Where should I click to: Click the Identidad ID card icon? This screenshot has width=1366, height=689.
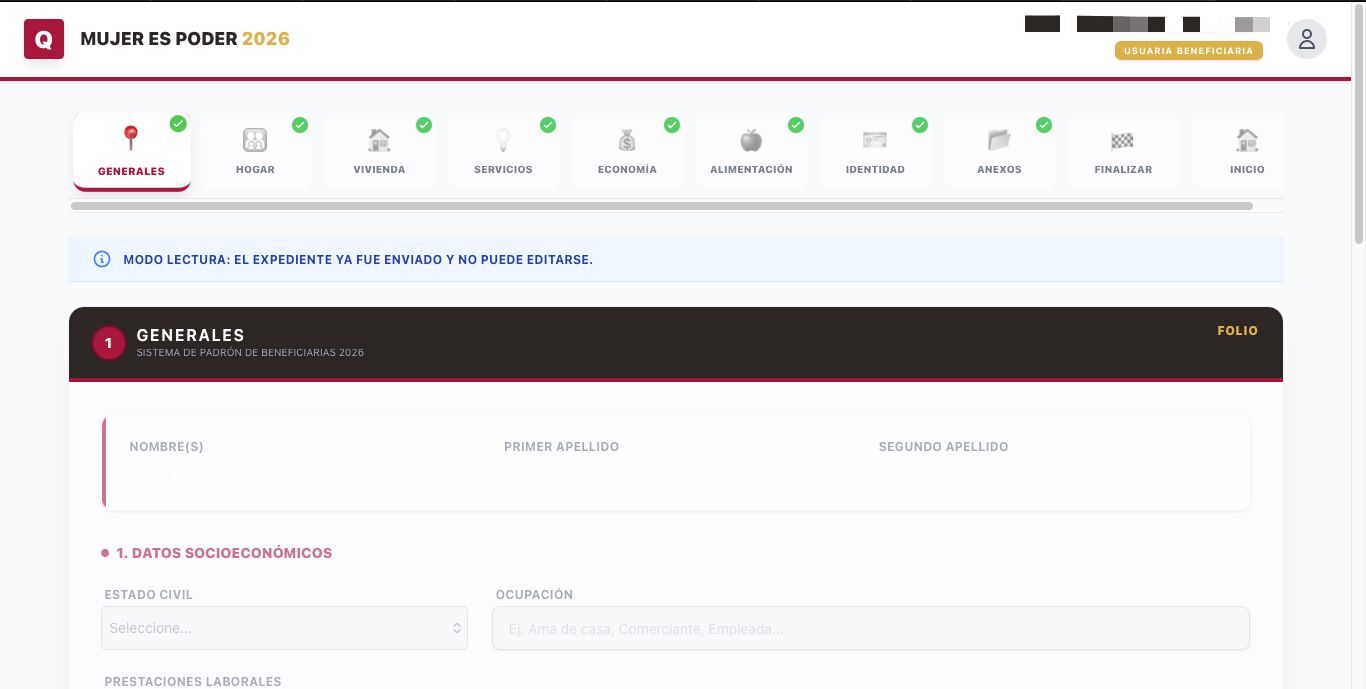875,140
